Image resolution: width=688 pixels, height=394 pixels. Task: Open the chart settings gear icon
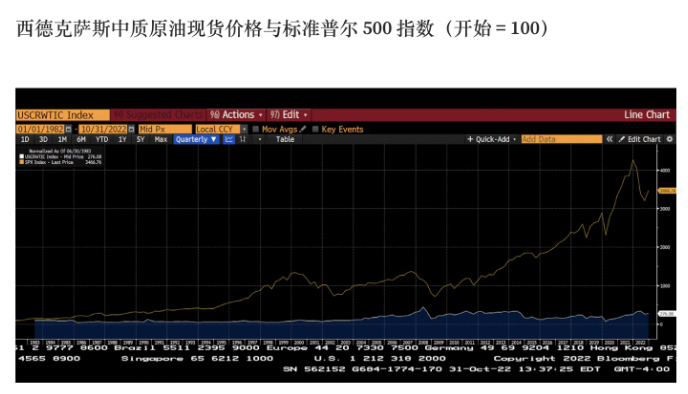tap(669, 139)
